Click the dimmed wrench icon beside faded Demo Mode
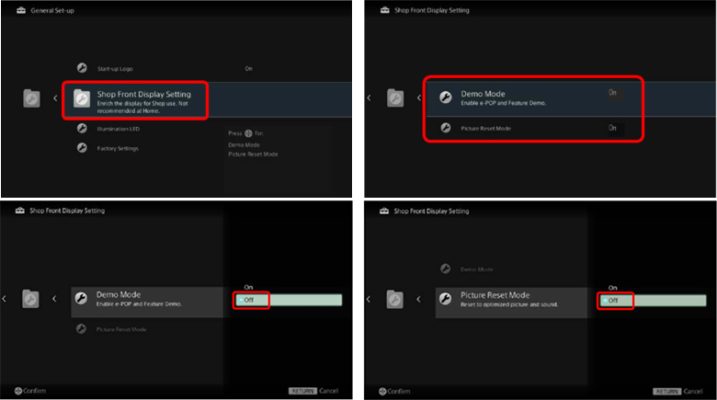The height and width of the screenshot is (400, 717). click(x=445, y=269)
